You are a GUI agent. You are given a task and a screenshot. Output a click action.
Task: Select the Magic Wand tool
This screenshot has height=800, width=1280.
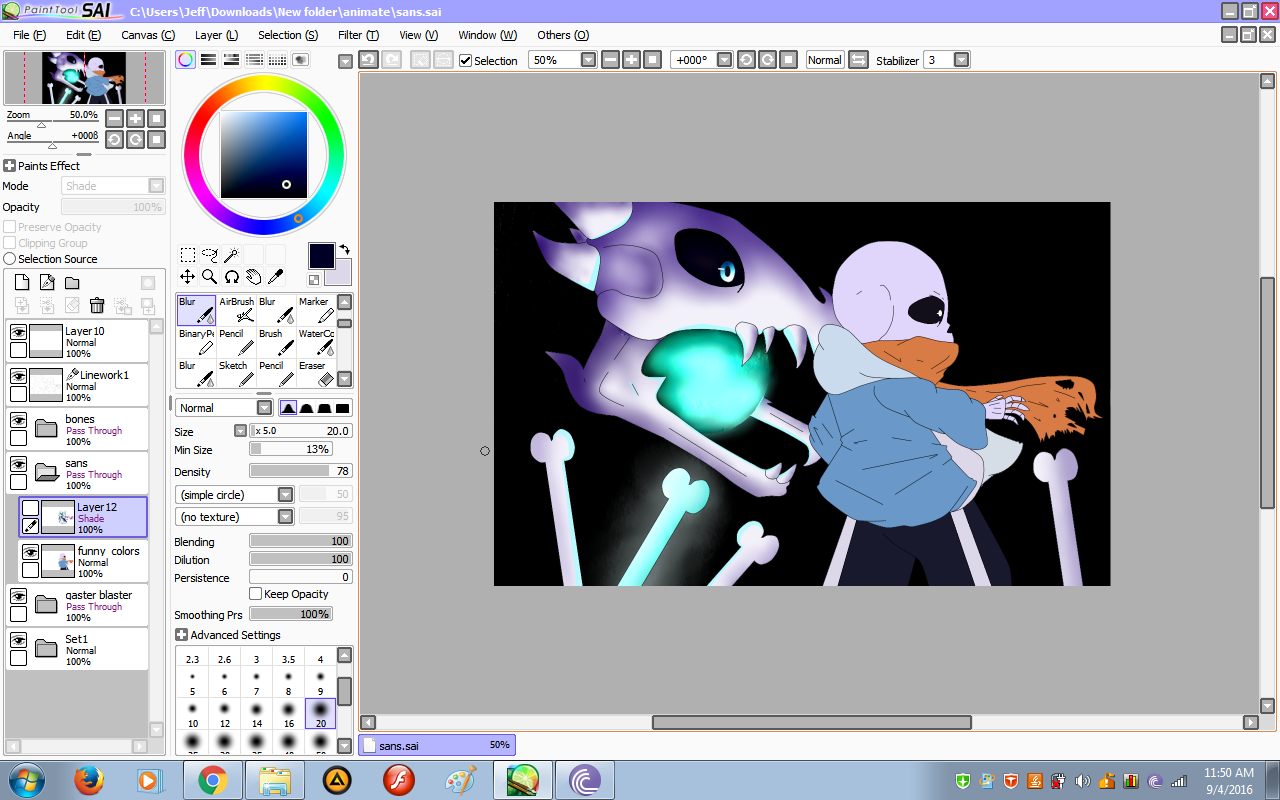click(x=231, y=255)
